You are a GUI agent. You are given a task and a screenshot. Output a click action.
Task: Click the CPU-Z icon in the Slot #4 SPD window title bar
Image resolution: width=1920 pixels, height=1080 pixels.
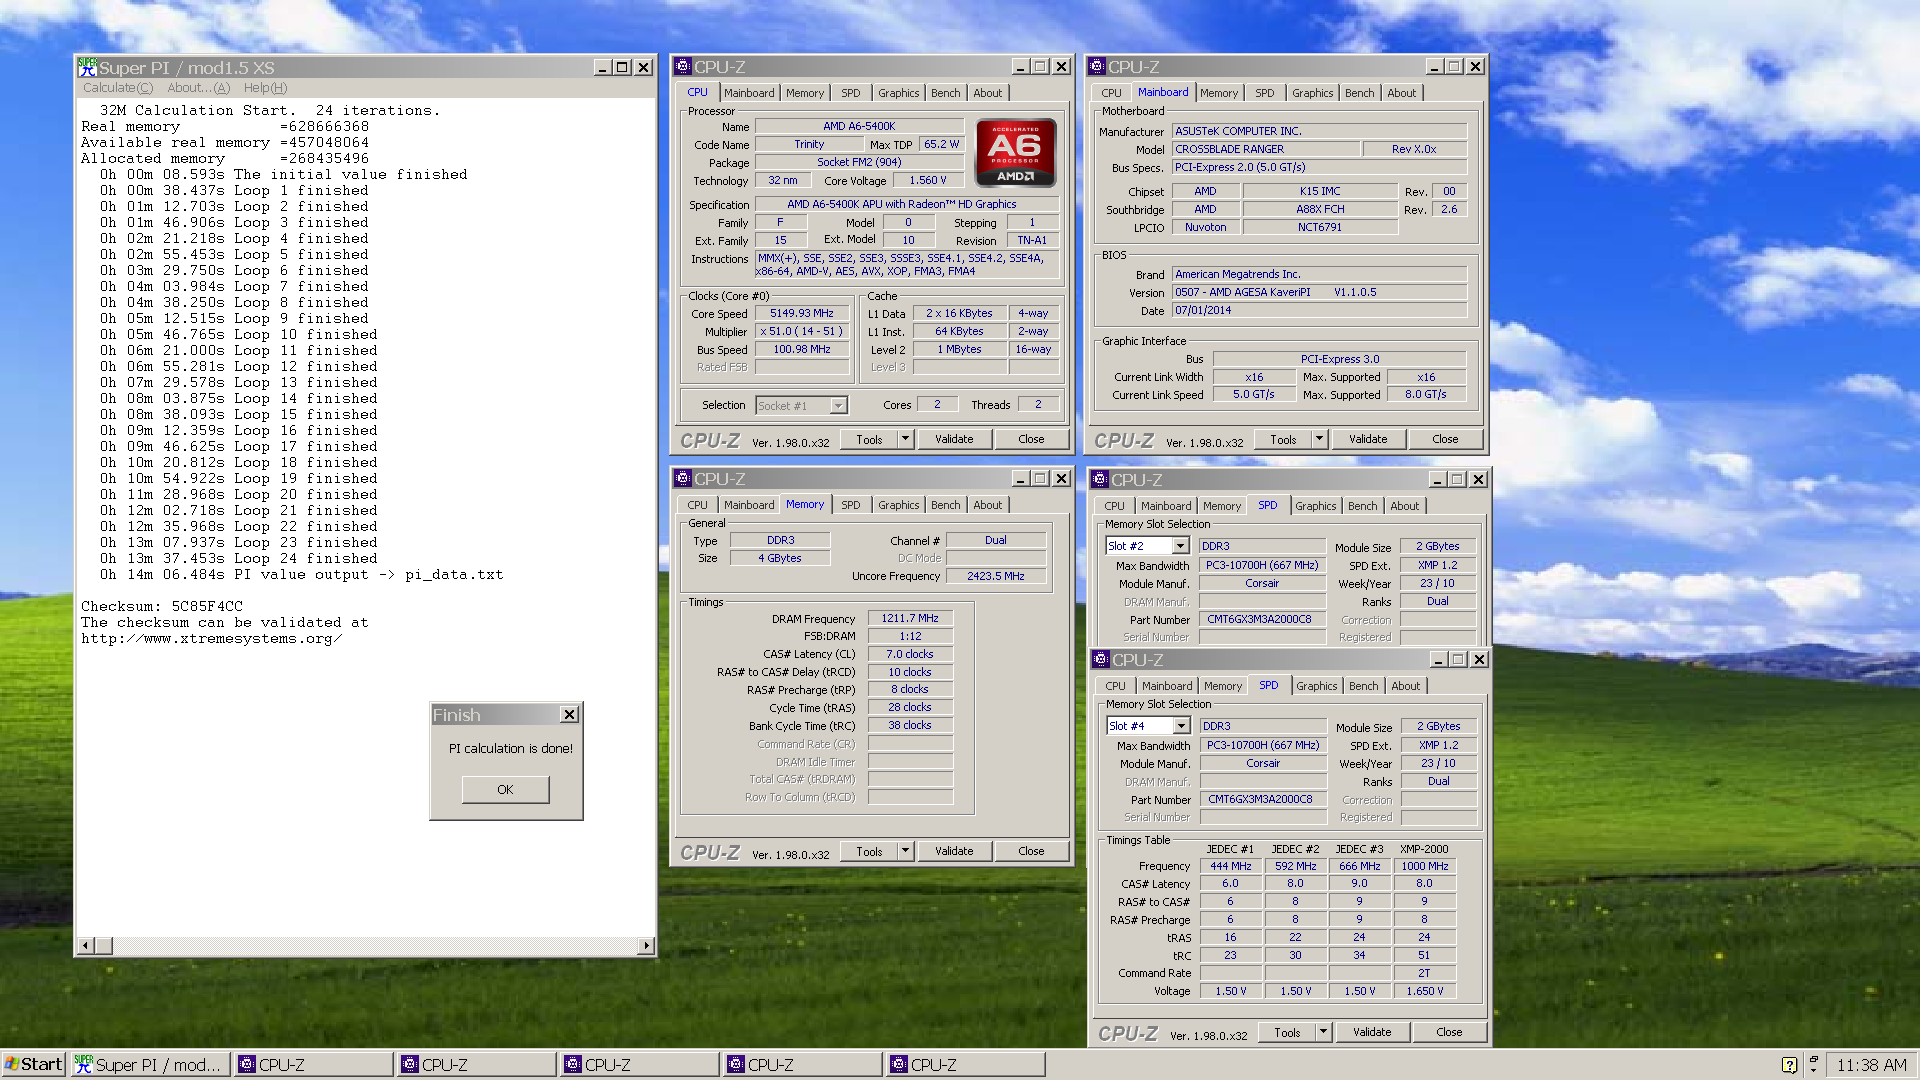coord(1101,660)
